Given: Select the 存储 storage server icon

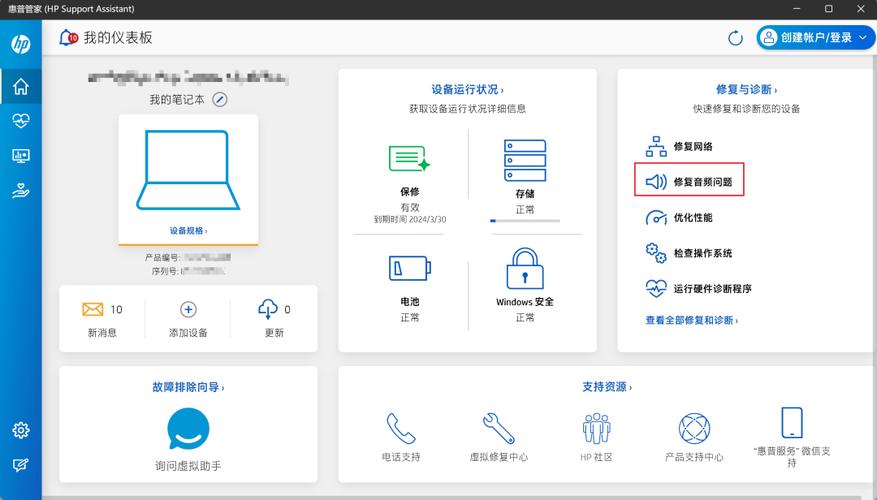Looking at the screenshot, I should [524, 160].
